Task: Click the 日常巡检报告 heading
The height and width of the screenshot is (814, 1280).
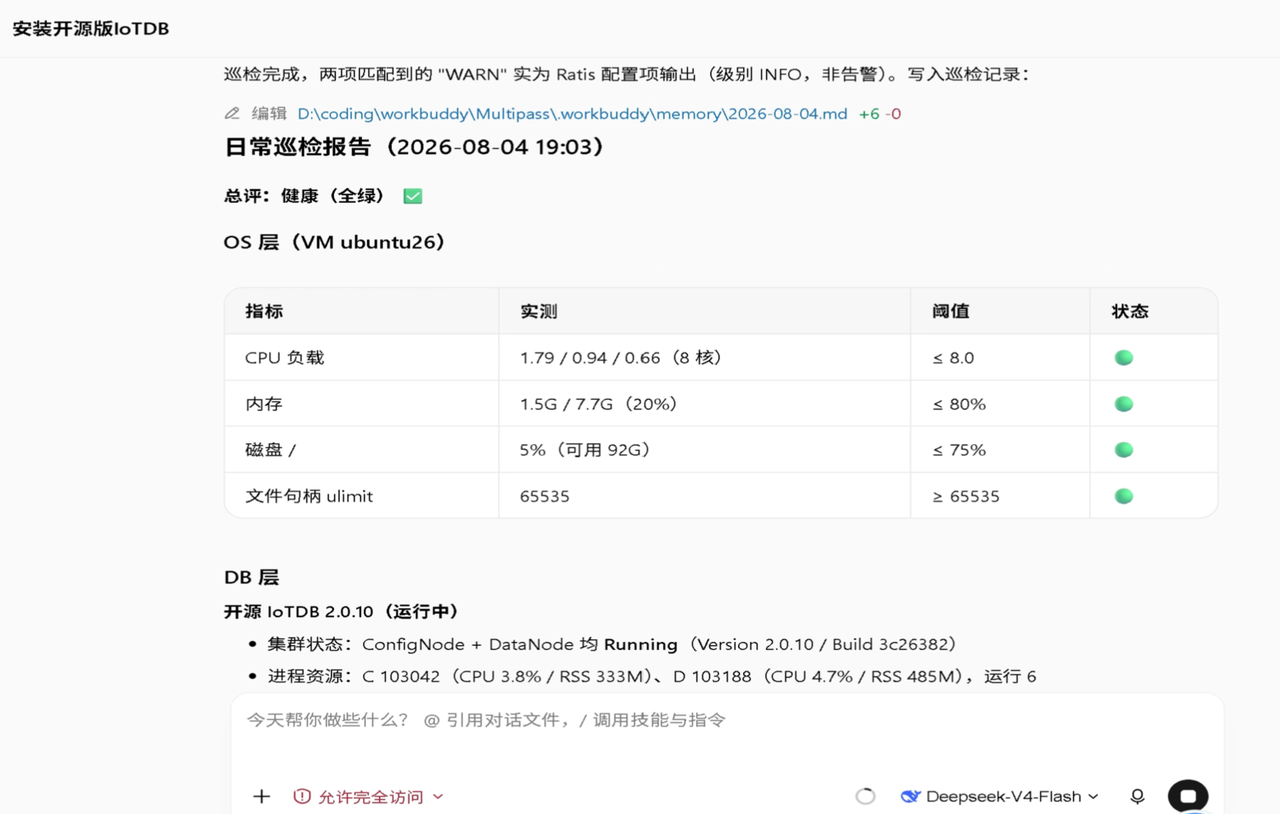Action: (x=415, y=147)
